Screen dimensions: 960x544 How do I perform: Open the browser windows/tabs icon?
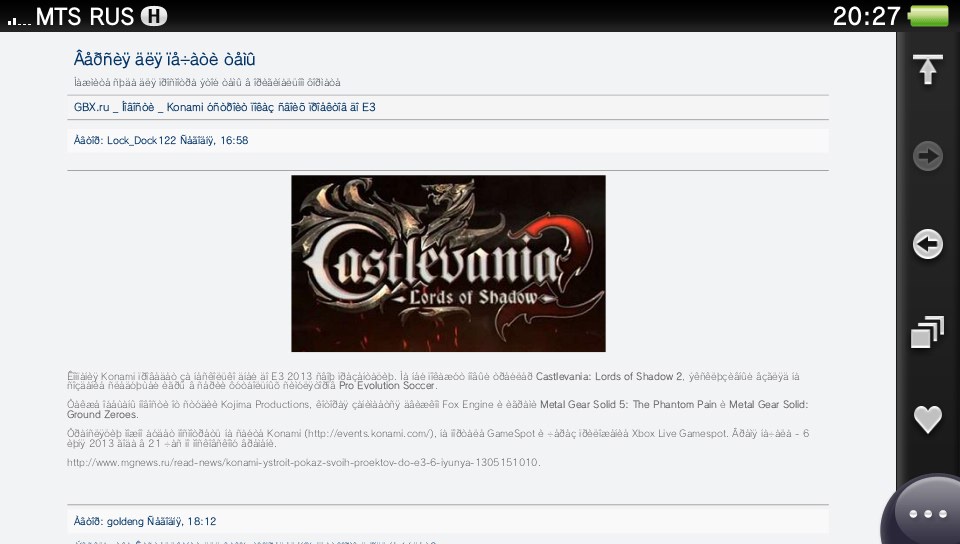928,332
